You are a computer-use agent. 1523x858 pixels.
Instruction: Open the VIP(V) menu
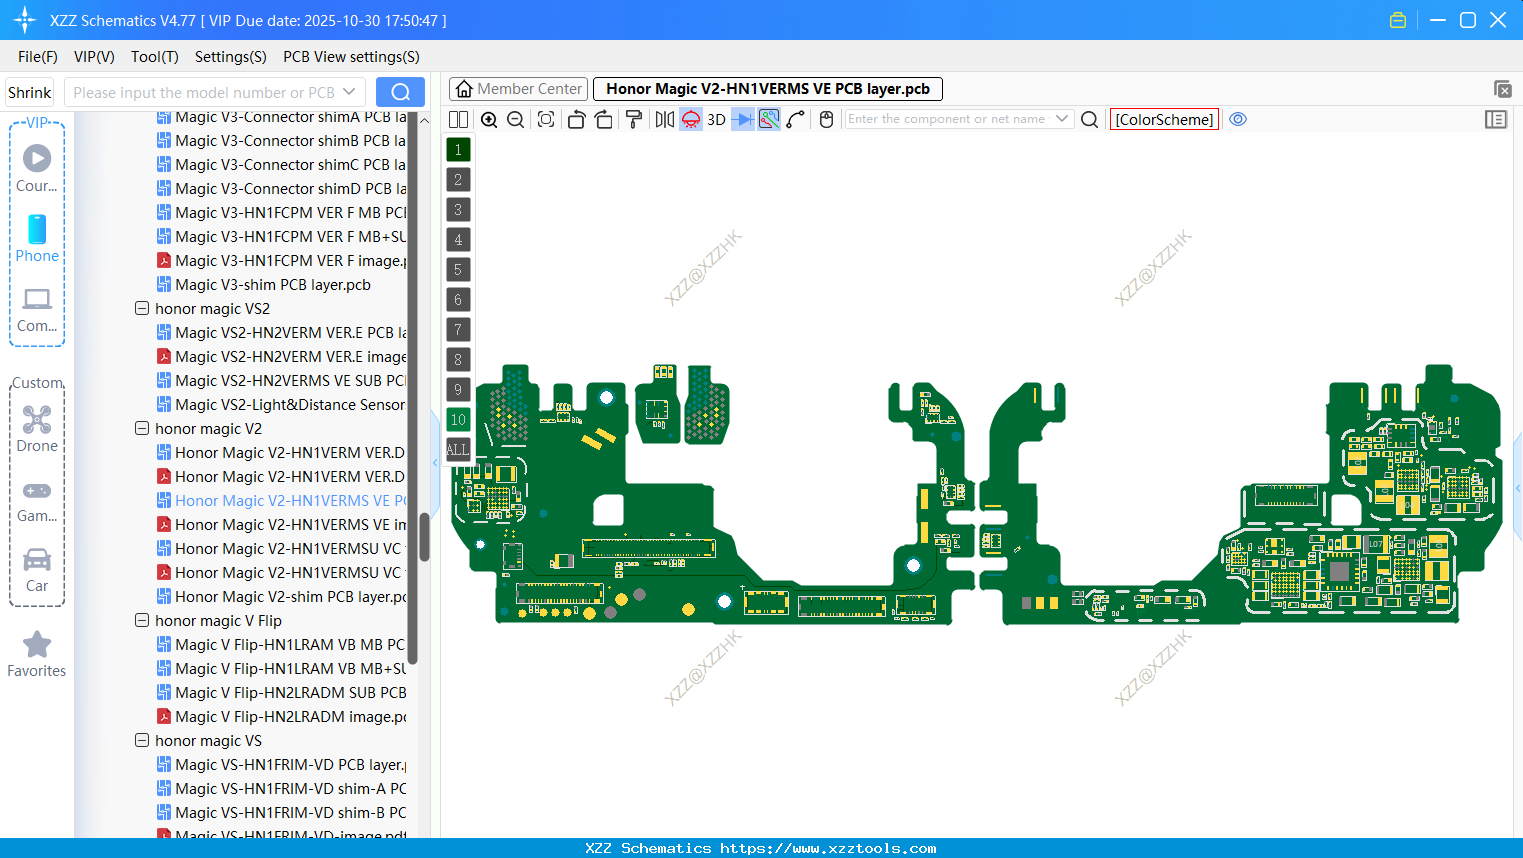tap(94, 57)
